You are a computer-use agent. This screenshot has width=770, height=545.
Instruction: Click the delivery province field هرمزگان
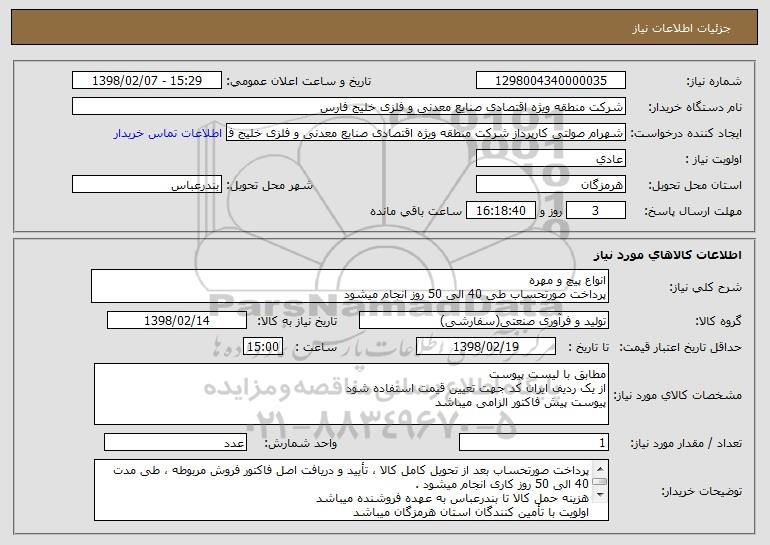(551, 185)
